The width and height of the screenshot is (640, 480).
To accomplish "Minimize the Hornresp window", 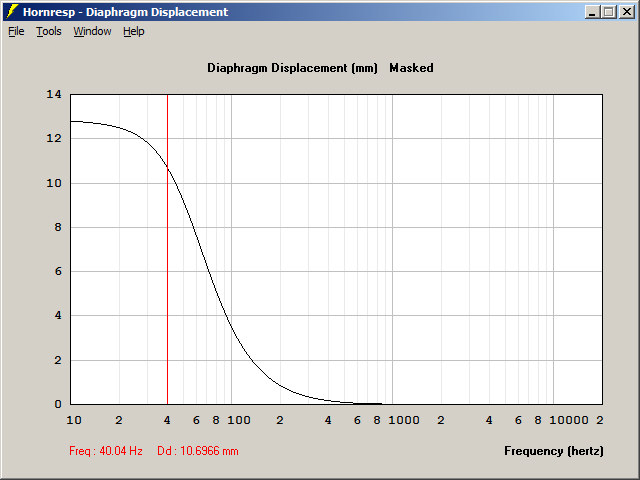I will point(593,12).
